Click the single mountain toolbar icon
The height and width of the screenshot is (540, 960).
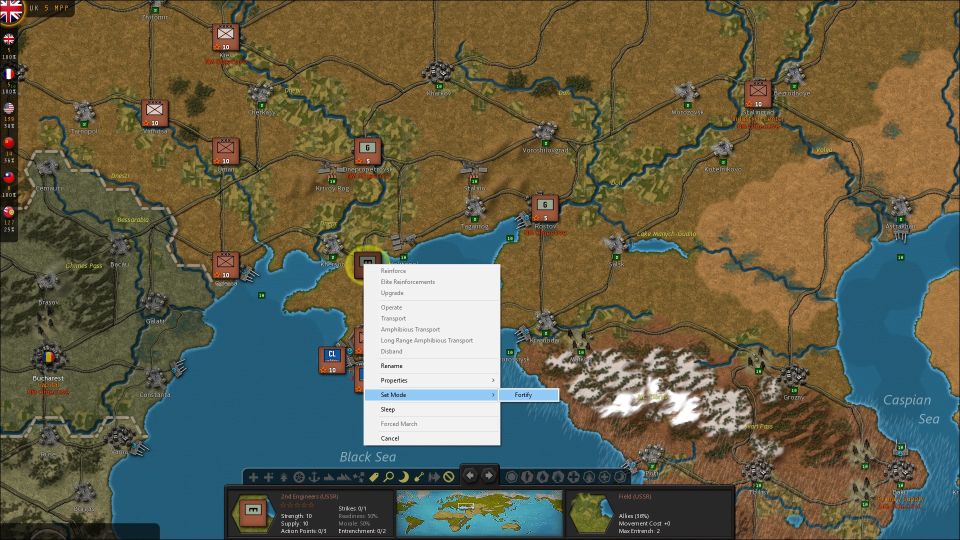pyautogui.click(x=329, y=476)
